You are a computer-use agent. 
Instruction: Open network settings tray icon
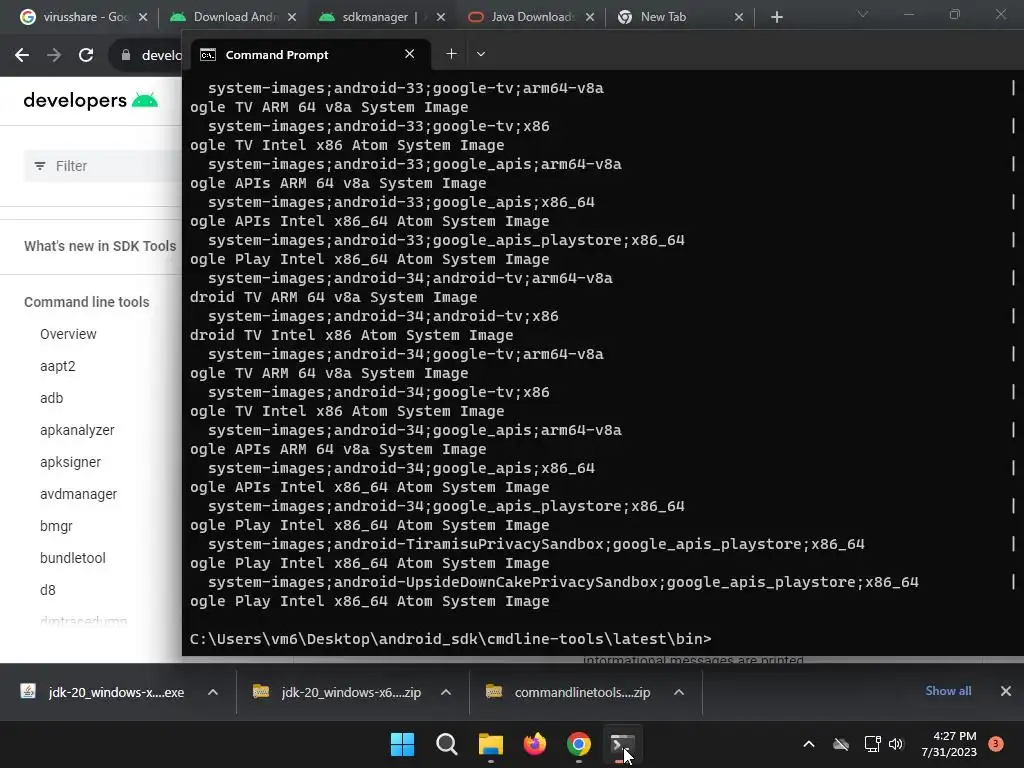(872, 744)
